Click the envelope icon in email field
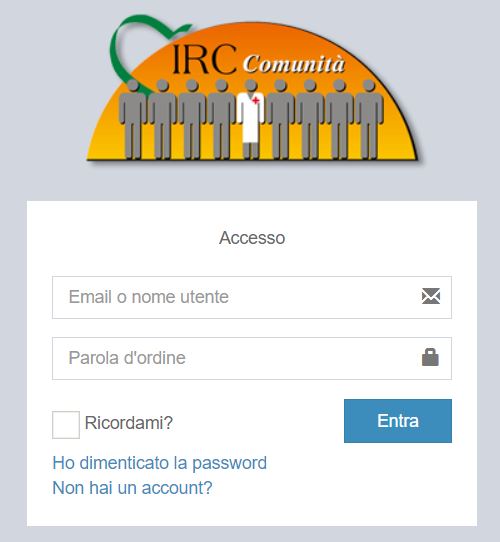The width and height of the screenshot is (500, 542). click(x=430, y=296)
